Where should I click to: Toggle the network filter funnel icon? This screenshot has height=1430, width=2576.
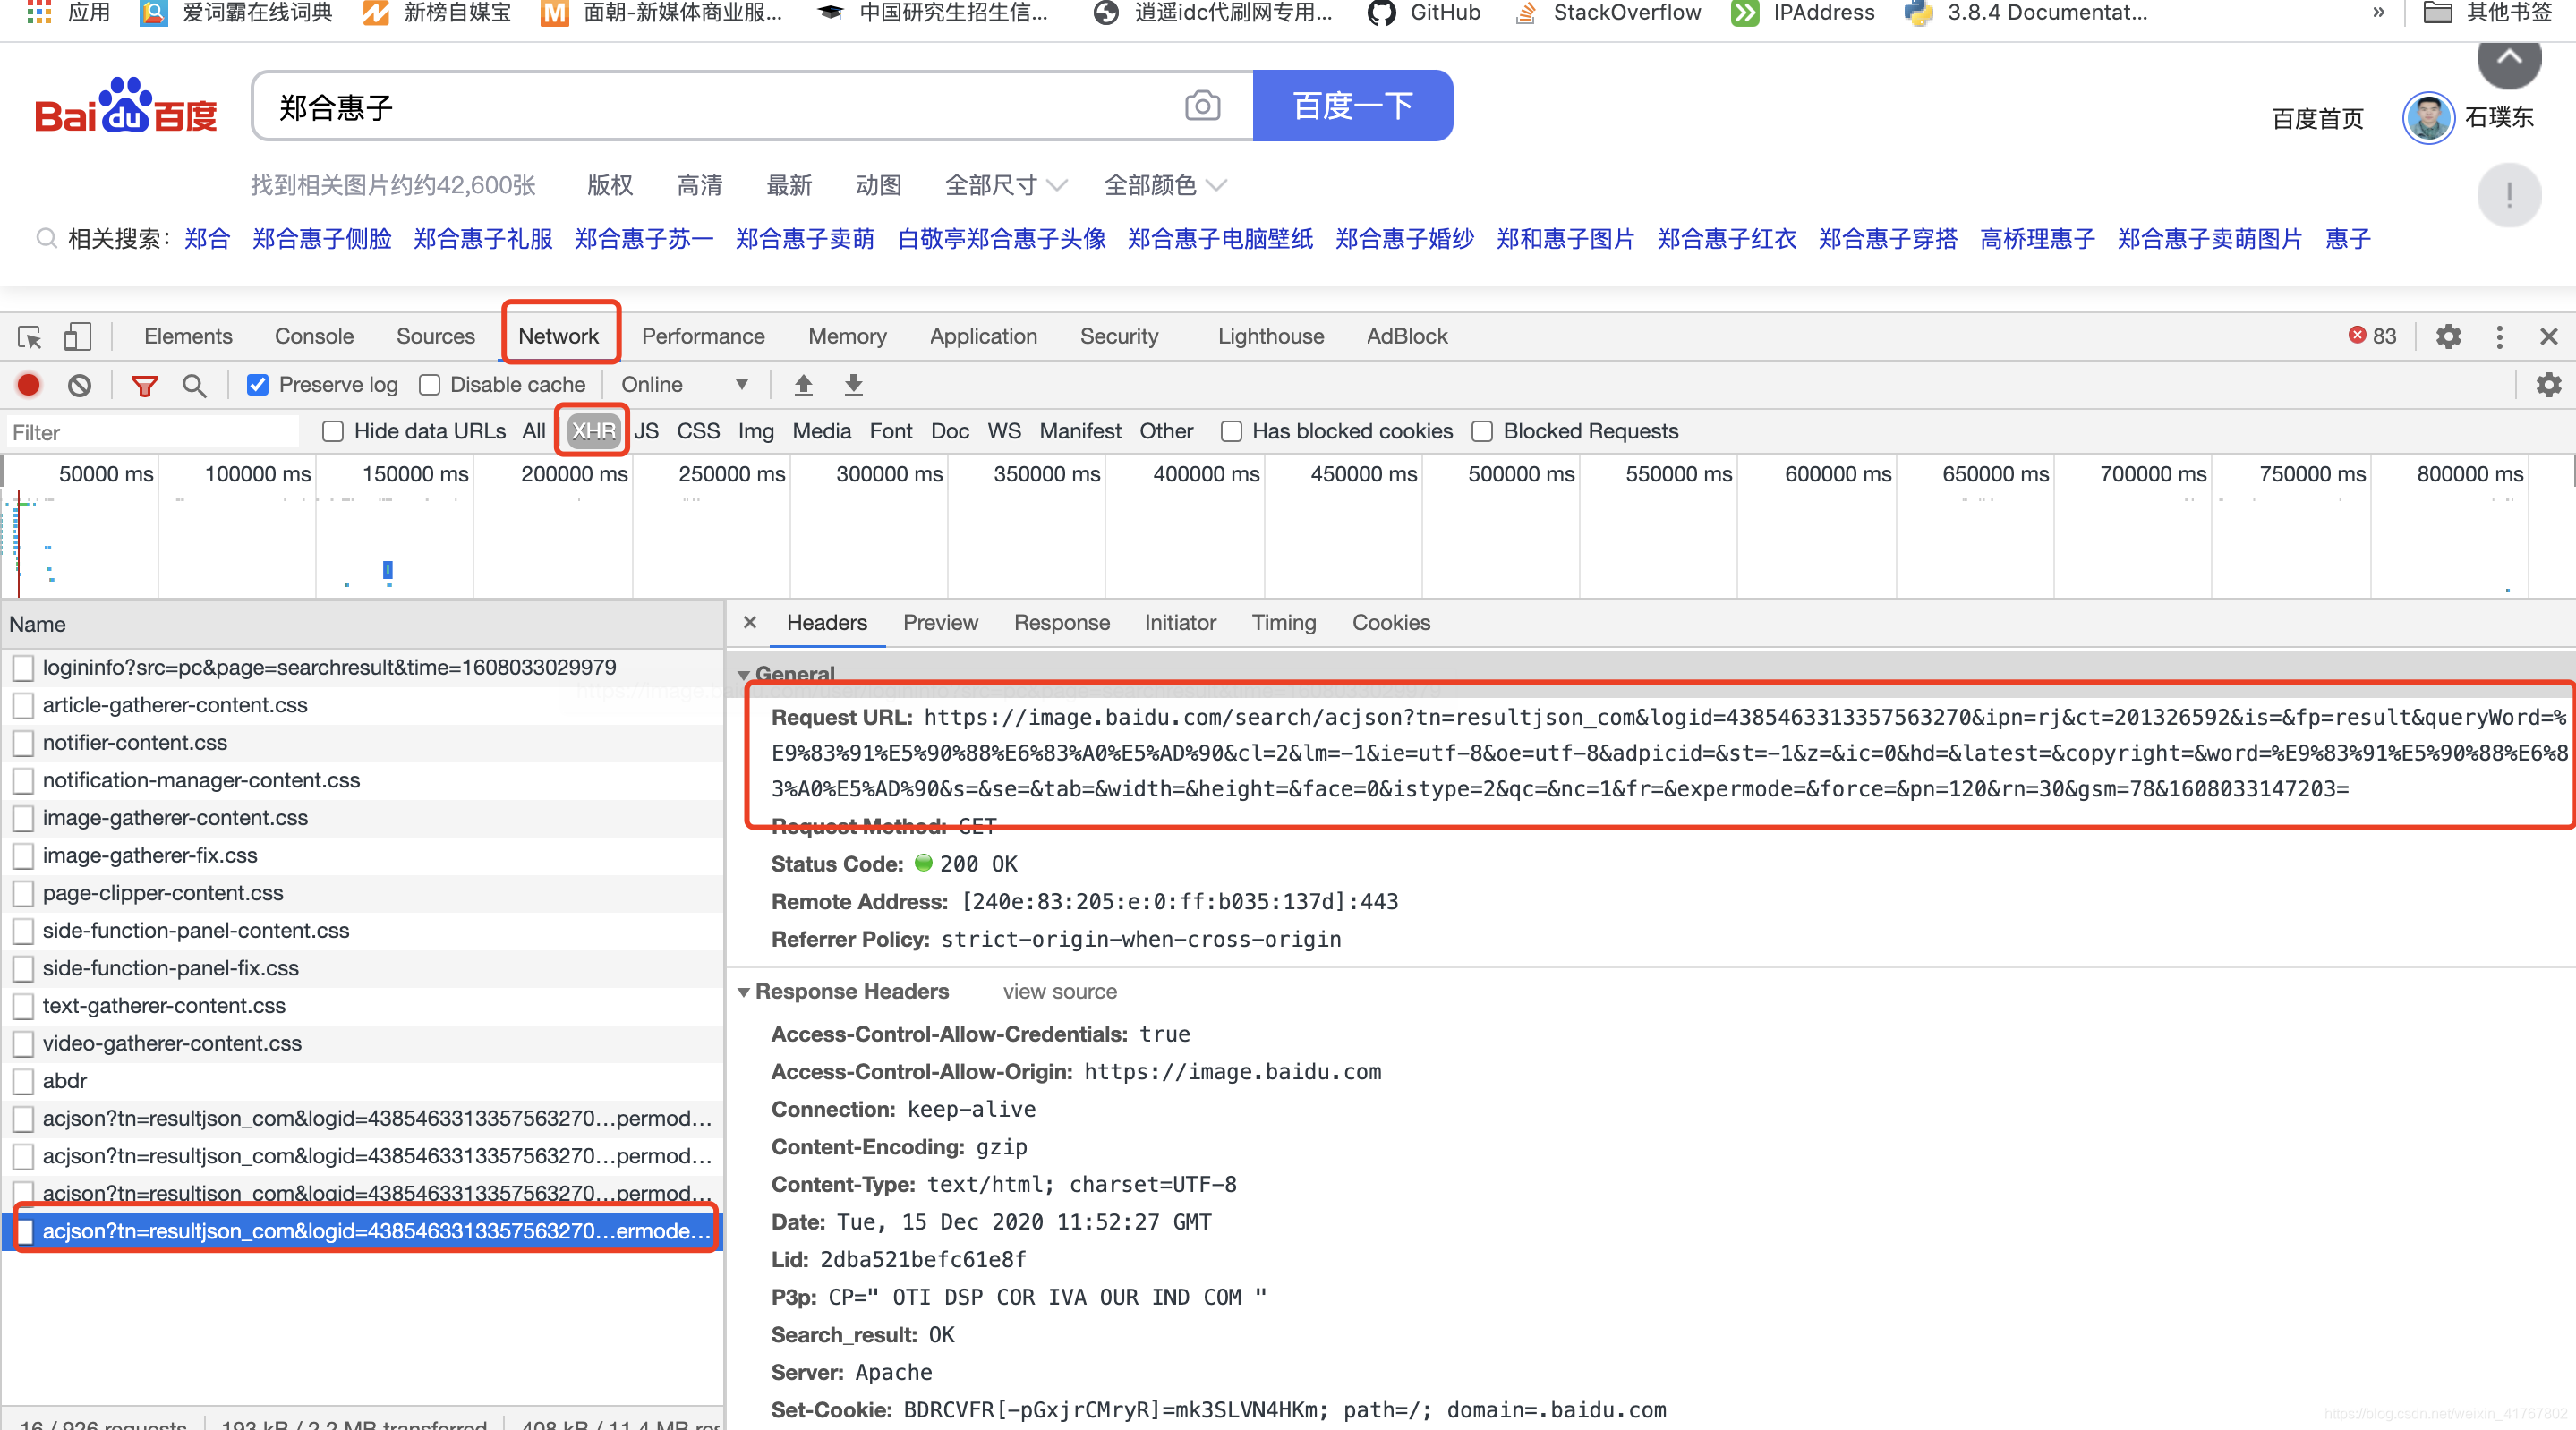tap(145, 385)
